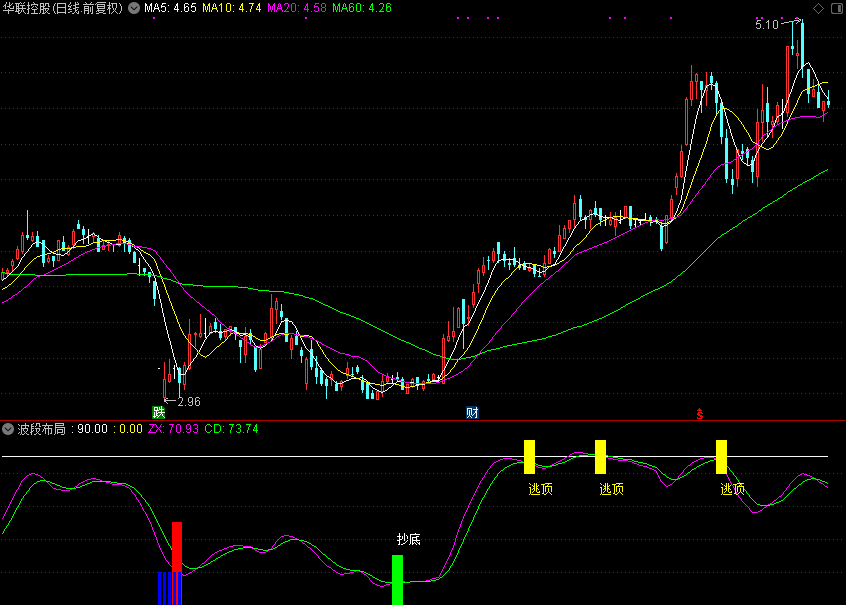846x605 pixels.
Task: Select the green 抄底 signal bar
Action: pyautogui.click(x=398, y=580)
